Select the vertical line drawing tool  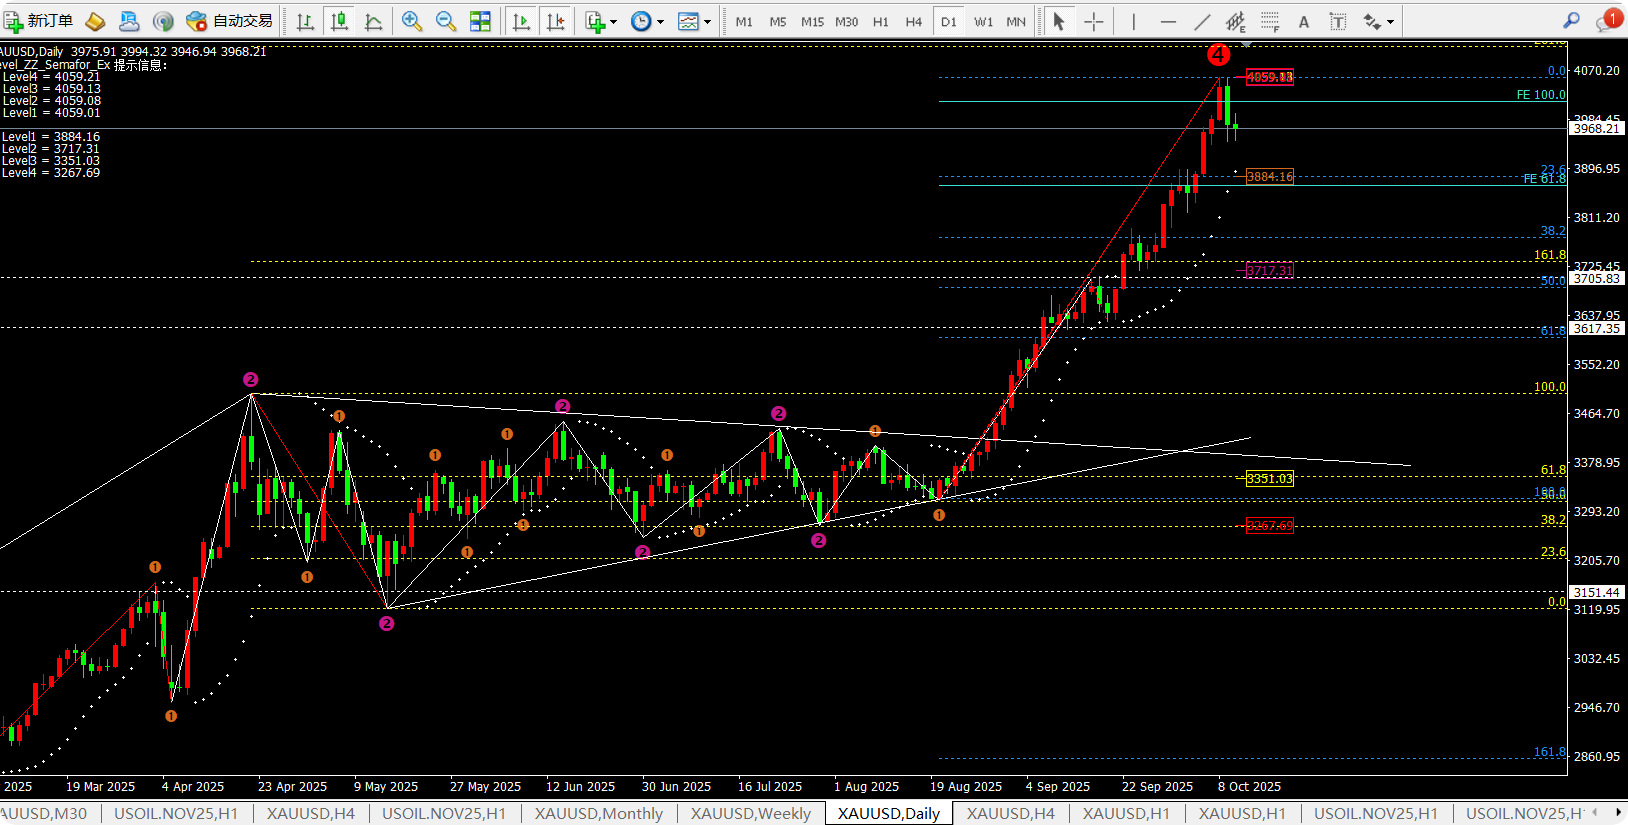[x=1133, y=21]
